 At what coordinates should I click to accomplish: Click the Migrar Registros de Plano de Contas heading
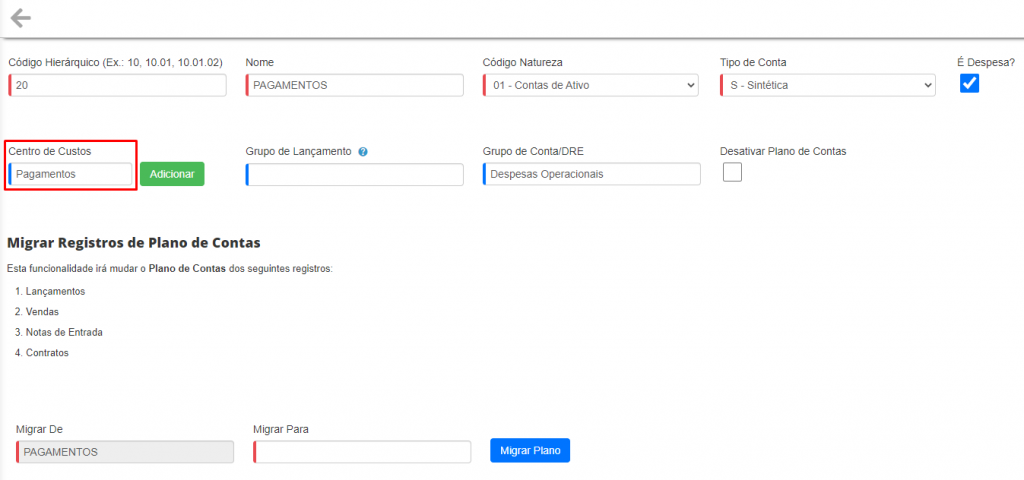tap(134, 243)
